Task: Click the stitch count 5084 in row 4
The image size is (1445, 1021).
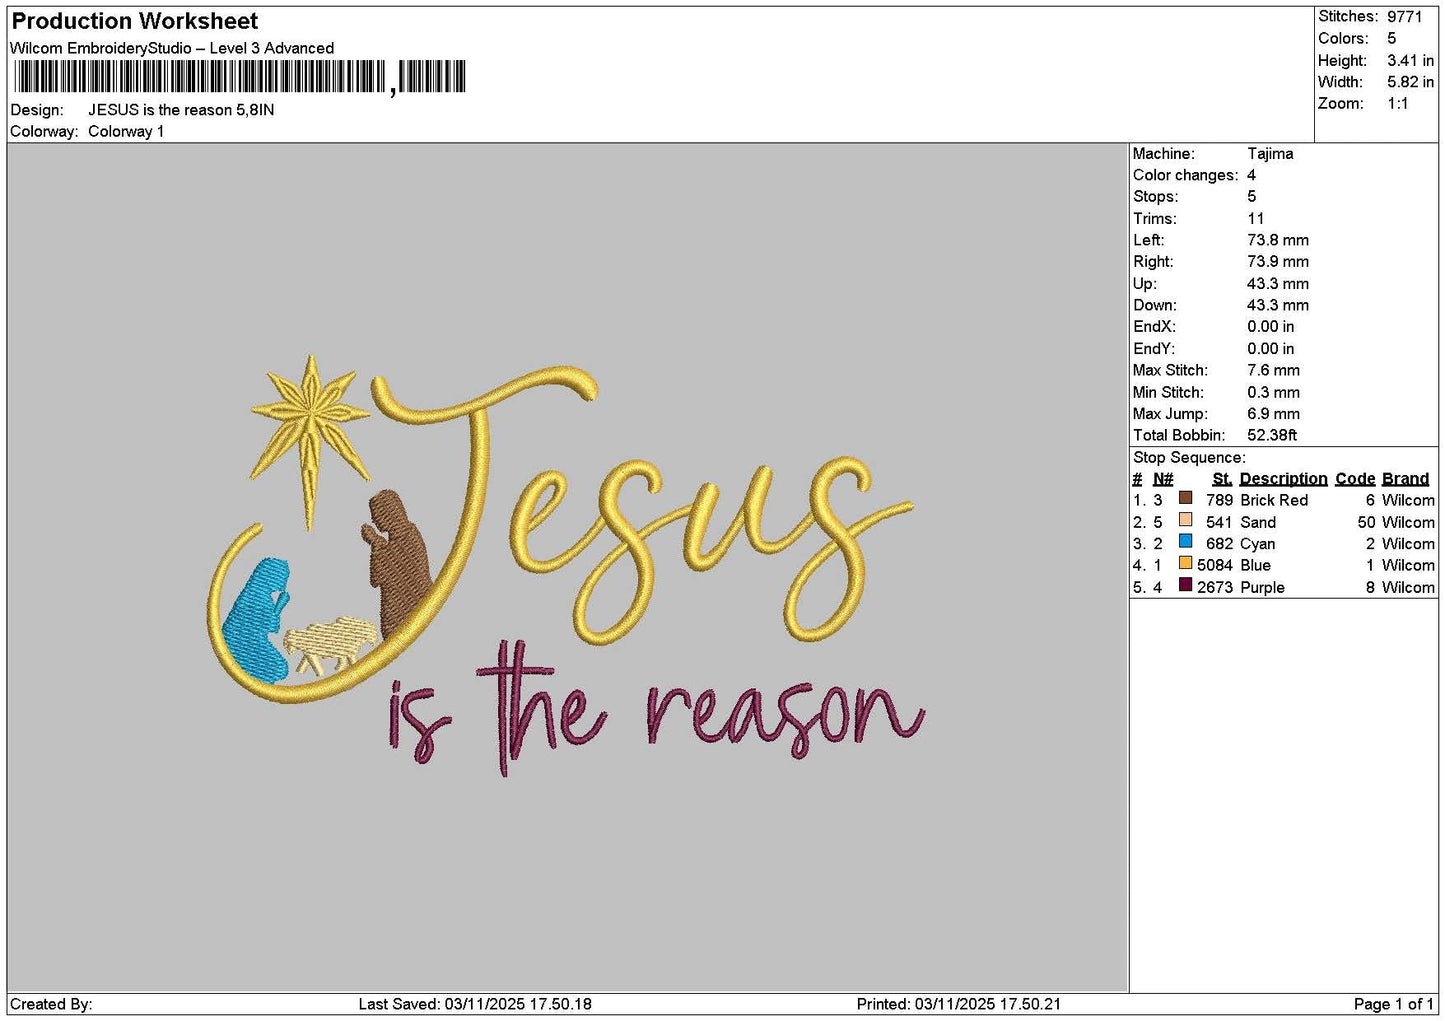Action: (1215, 565)
